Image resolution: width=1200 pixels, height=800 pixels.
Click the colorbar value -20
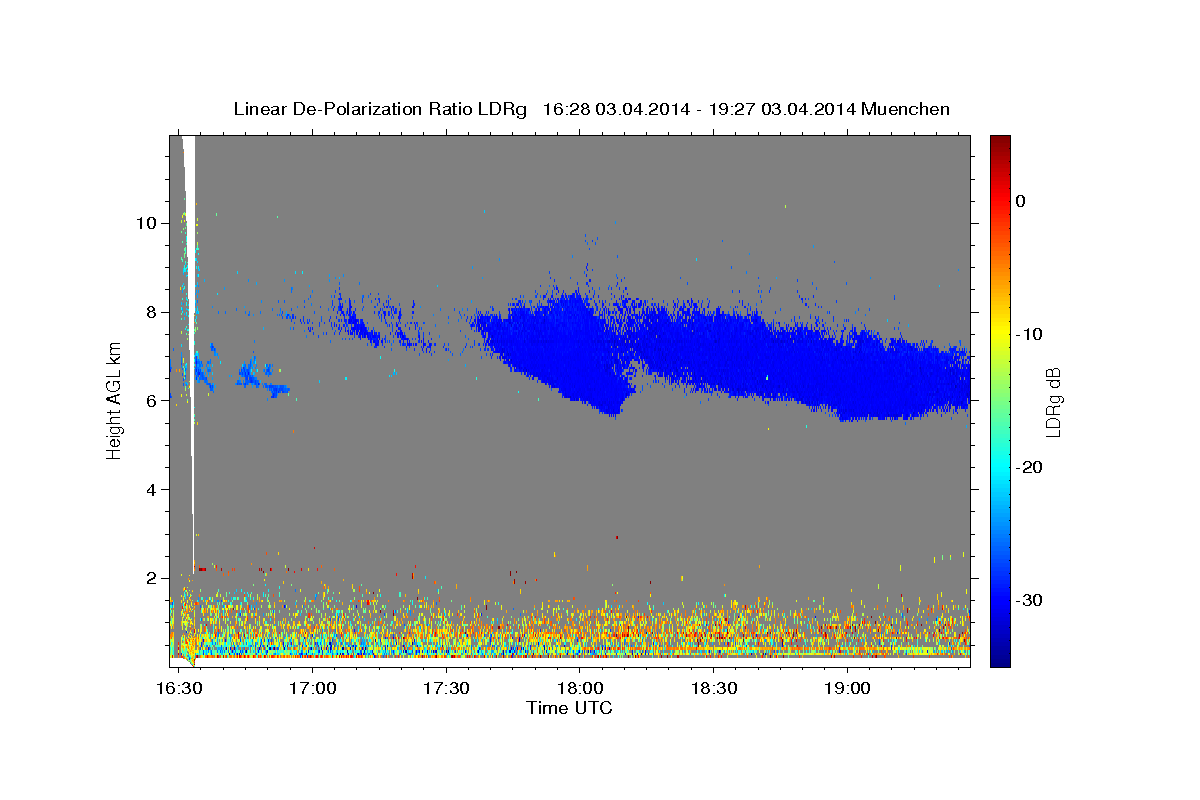coord(1030,467)
